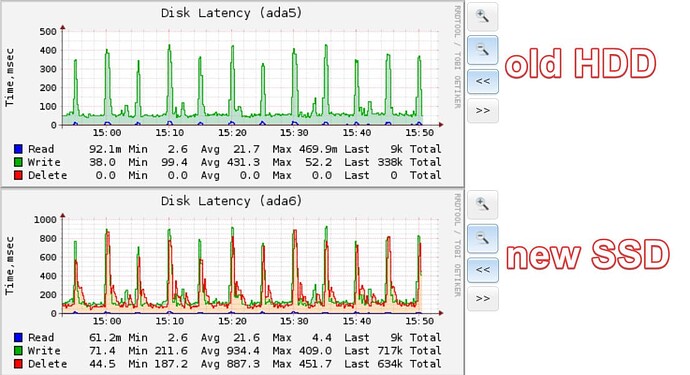Click the ada6 Write Last value 409.0
Image resolution: width=690 pixels, height=375 pixels.
(x=316, y=351)
